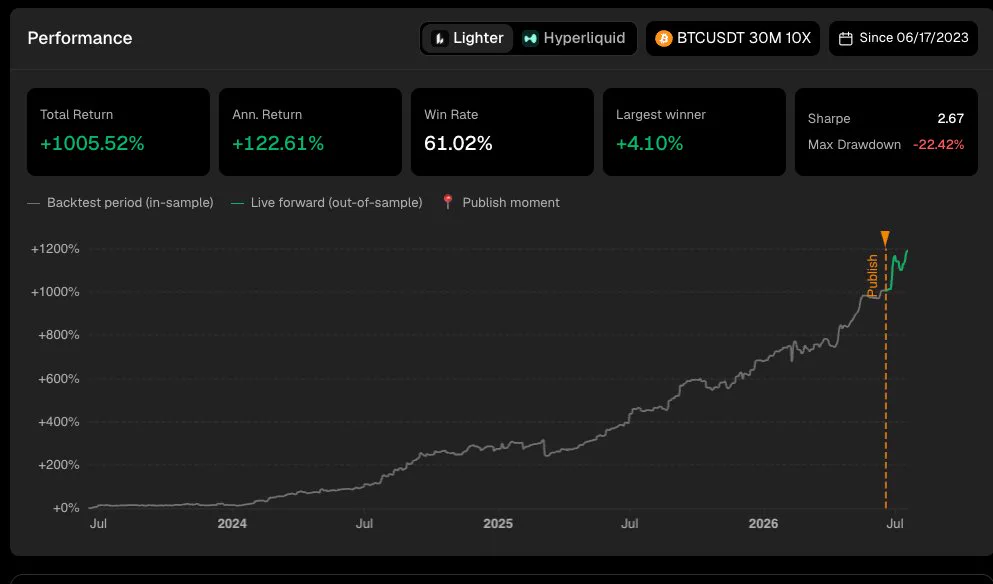The width and height of the screenshot is (993, 584).
Task: Click the +600% y-axis label
Action: [59, 379]
